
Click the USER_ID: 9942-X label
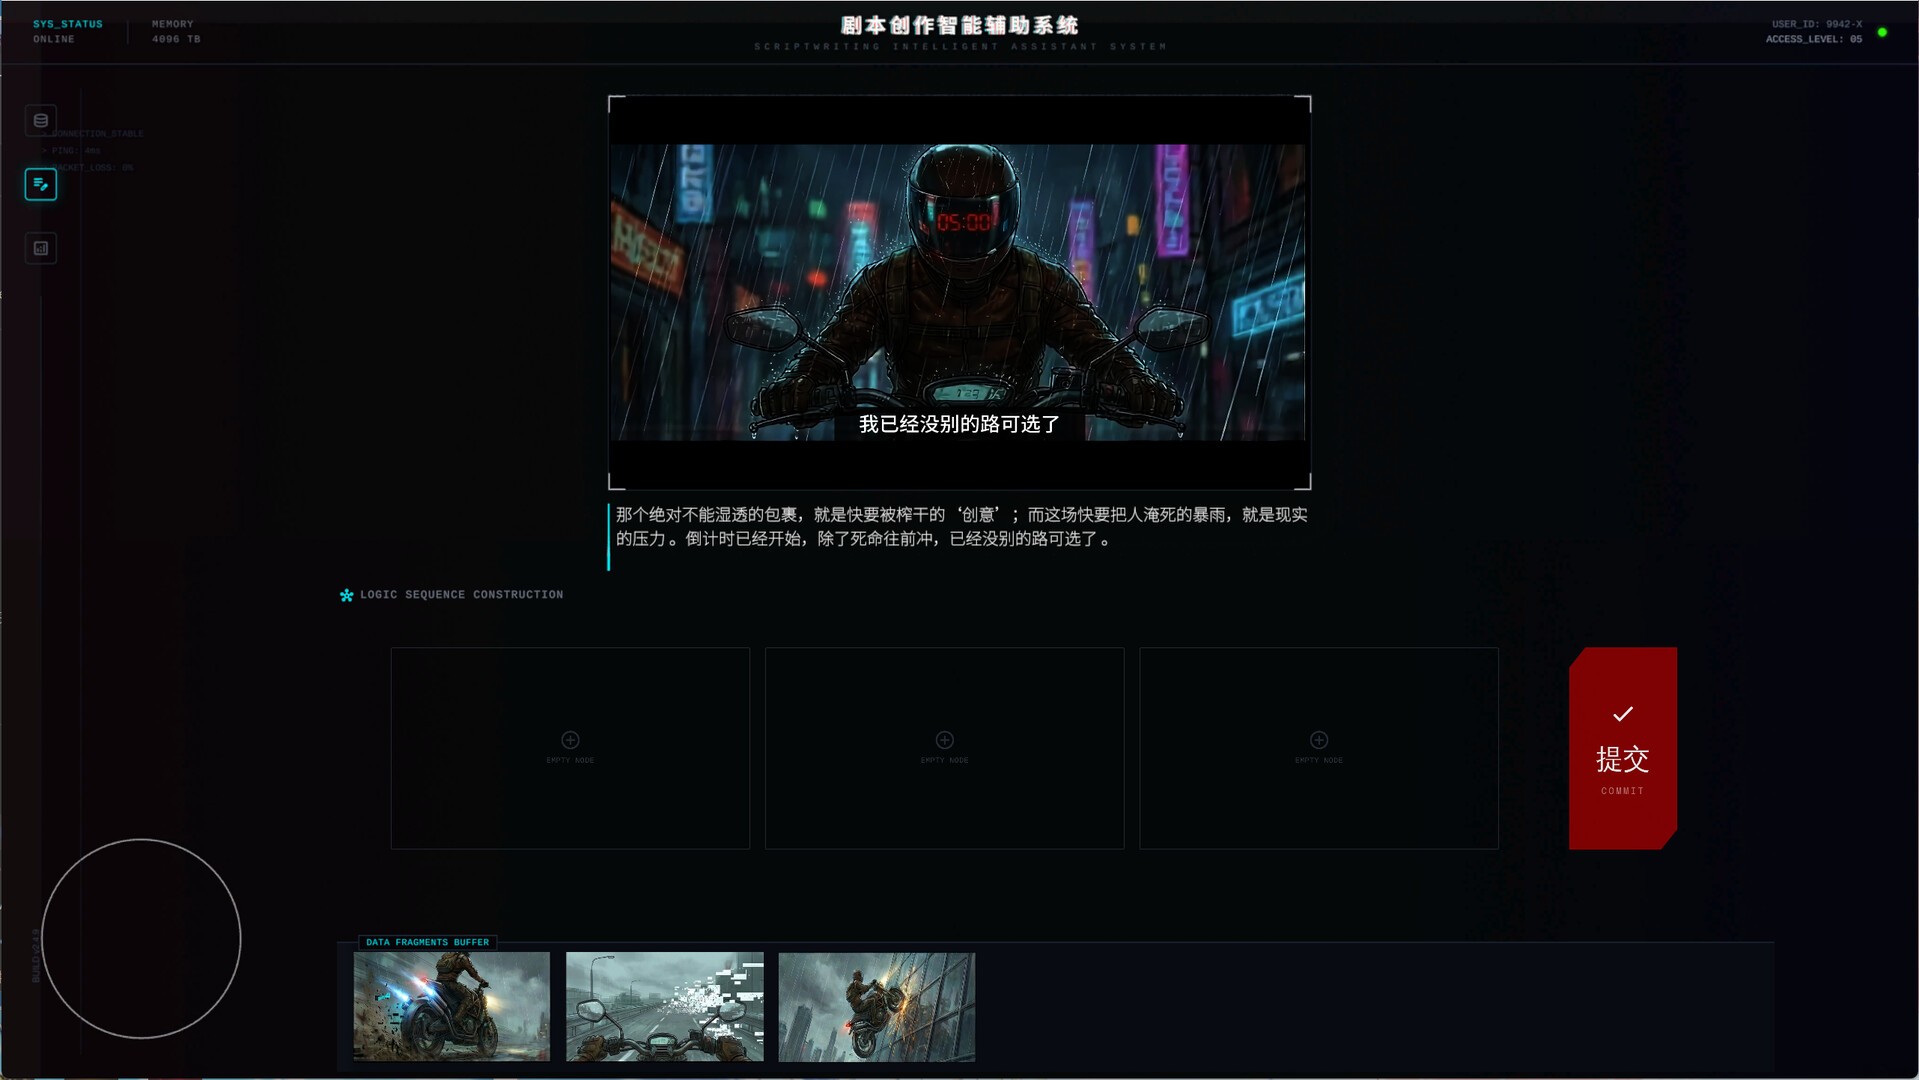(1816, 22)
